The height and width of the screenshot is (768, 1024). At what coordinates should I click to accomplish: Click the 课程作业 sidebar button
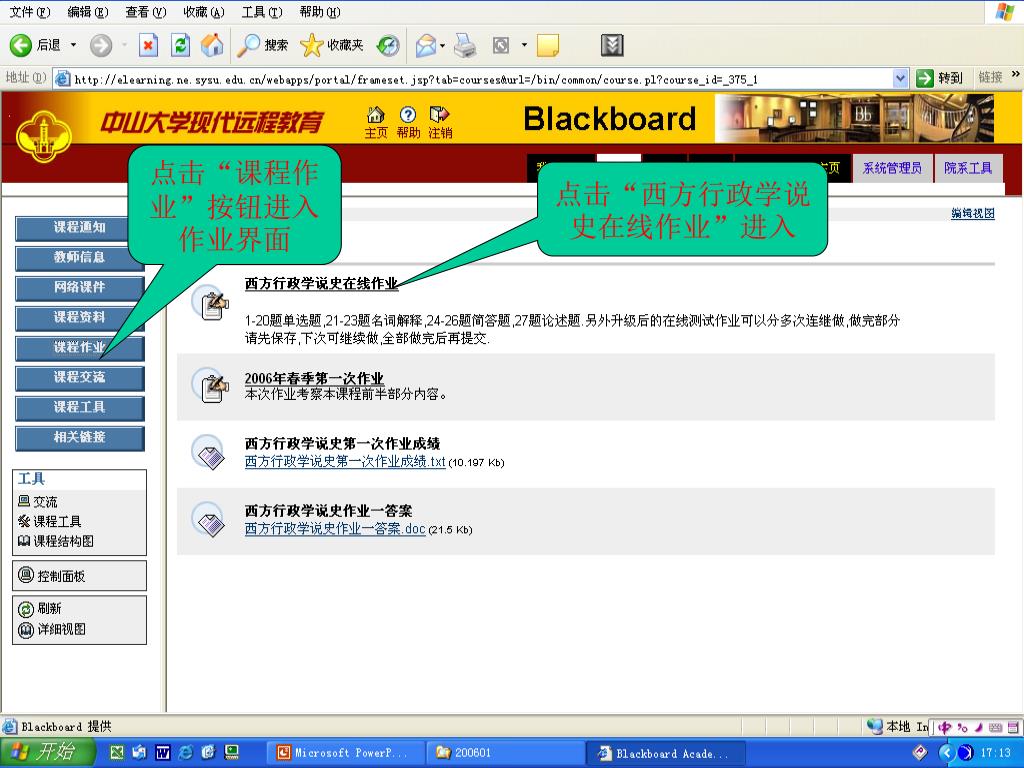[80, 348]
